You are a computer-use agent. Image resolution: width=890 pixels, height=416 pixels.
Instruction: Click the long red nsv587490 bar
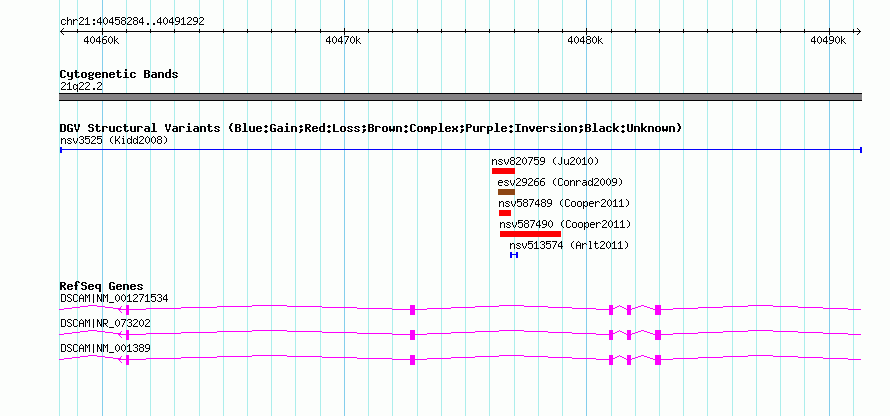(530, 234)
